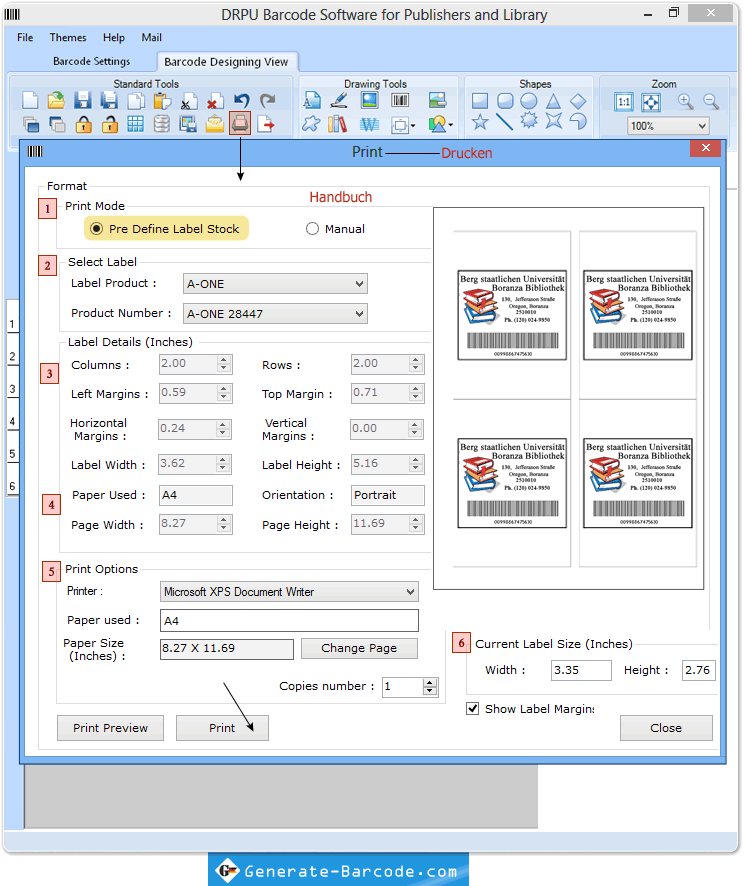Select the Picture drawing tool icon
744x886 pixels.
[x=370, y=101]
